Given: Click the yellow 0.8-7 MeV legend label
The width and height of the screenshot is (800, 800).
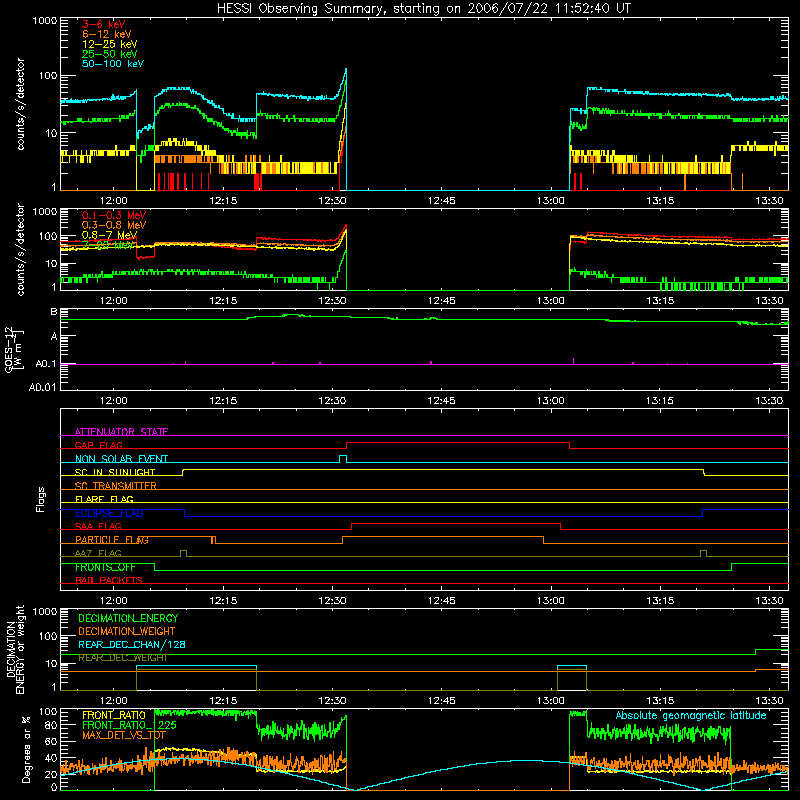Looking at the screenshot, I should [x=109, y=235].
